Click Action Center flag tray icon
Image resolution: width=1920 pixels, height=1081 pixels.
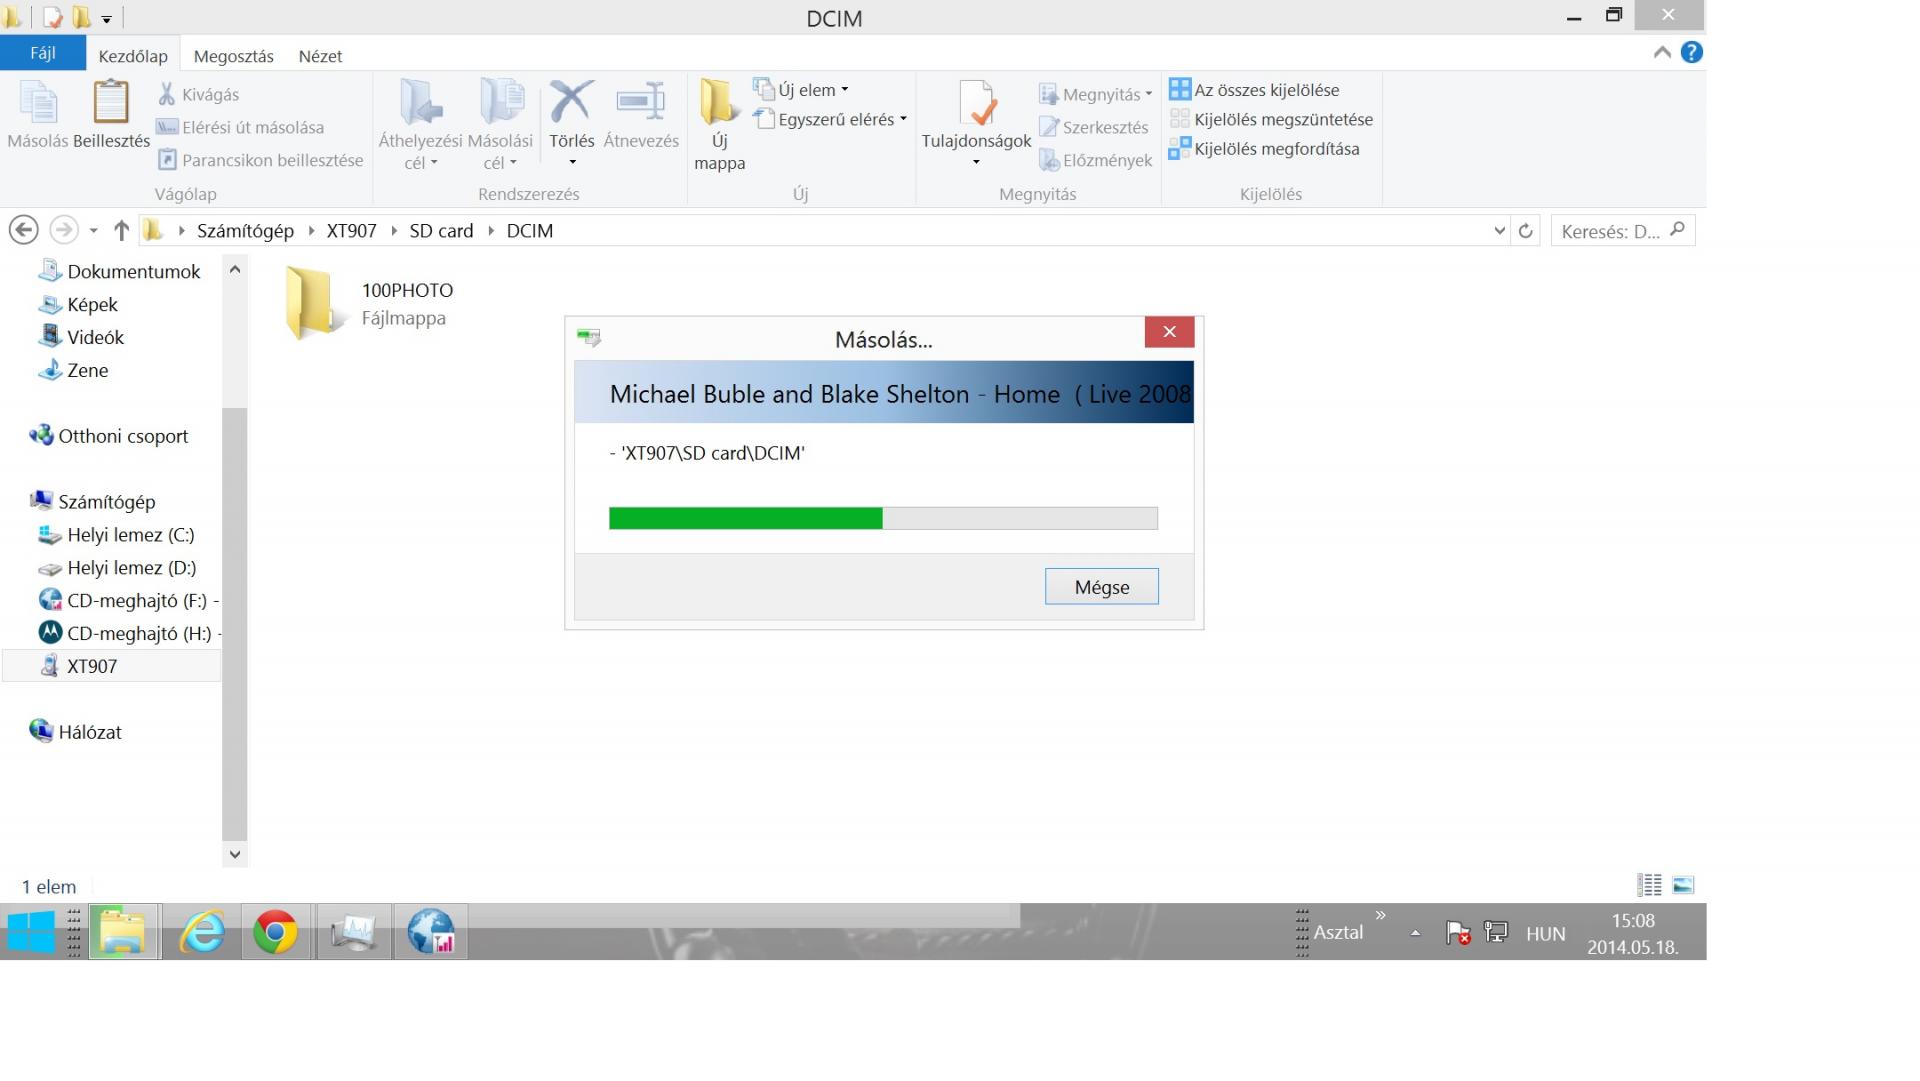tap(1458, 933)
